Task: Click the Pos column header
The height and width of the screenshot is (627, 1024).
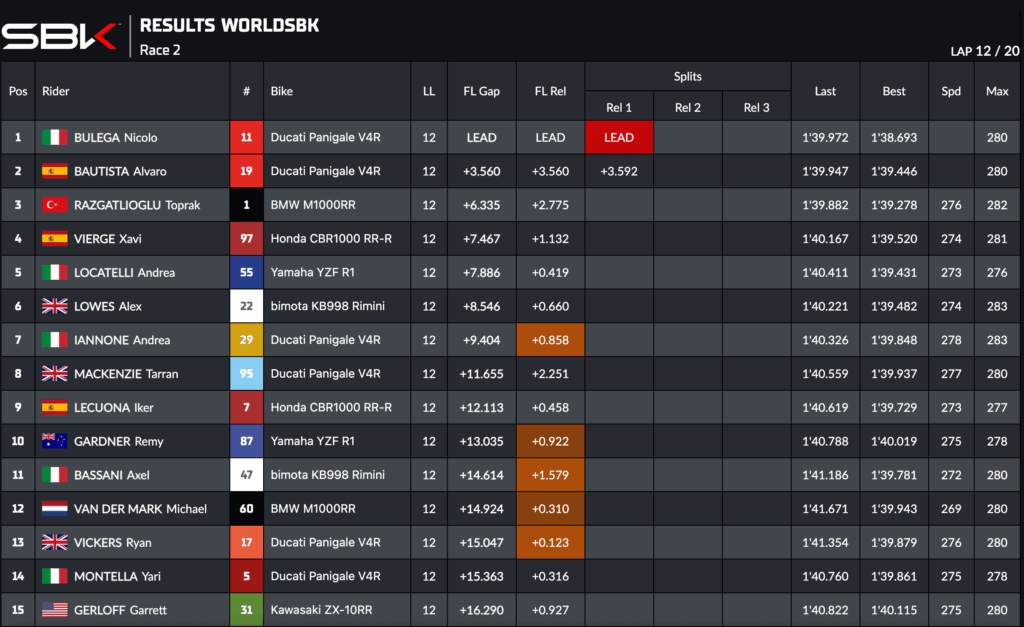Action: point(18,91)
